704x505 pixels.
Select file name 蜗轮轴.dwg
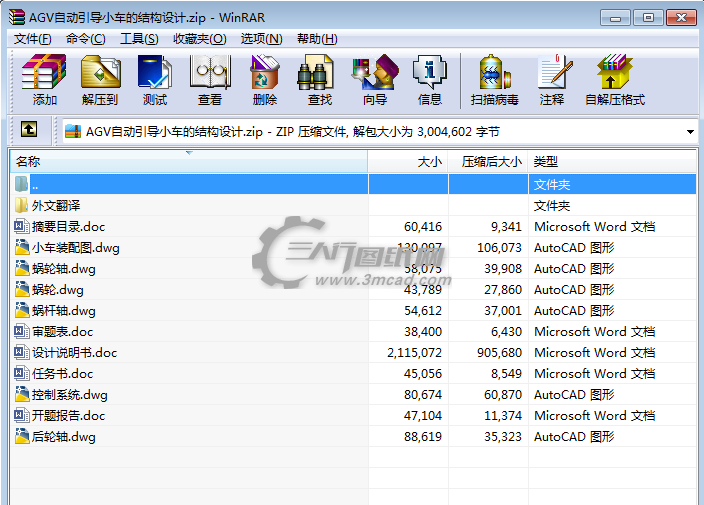[x=63, y=269]
